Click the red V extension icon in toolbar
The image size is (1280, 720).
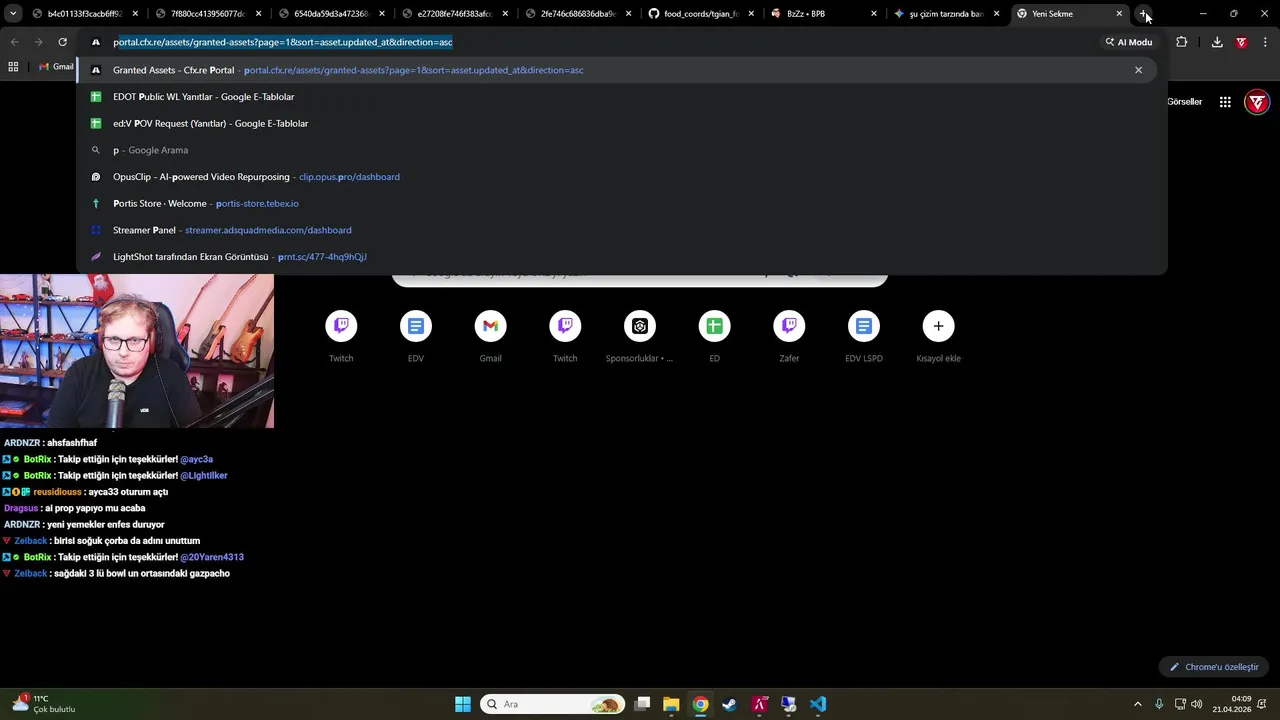(x=1241, y=42)
